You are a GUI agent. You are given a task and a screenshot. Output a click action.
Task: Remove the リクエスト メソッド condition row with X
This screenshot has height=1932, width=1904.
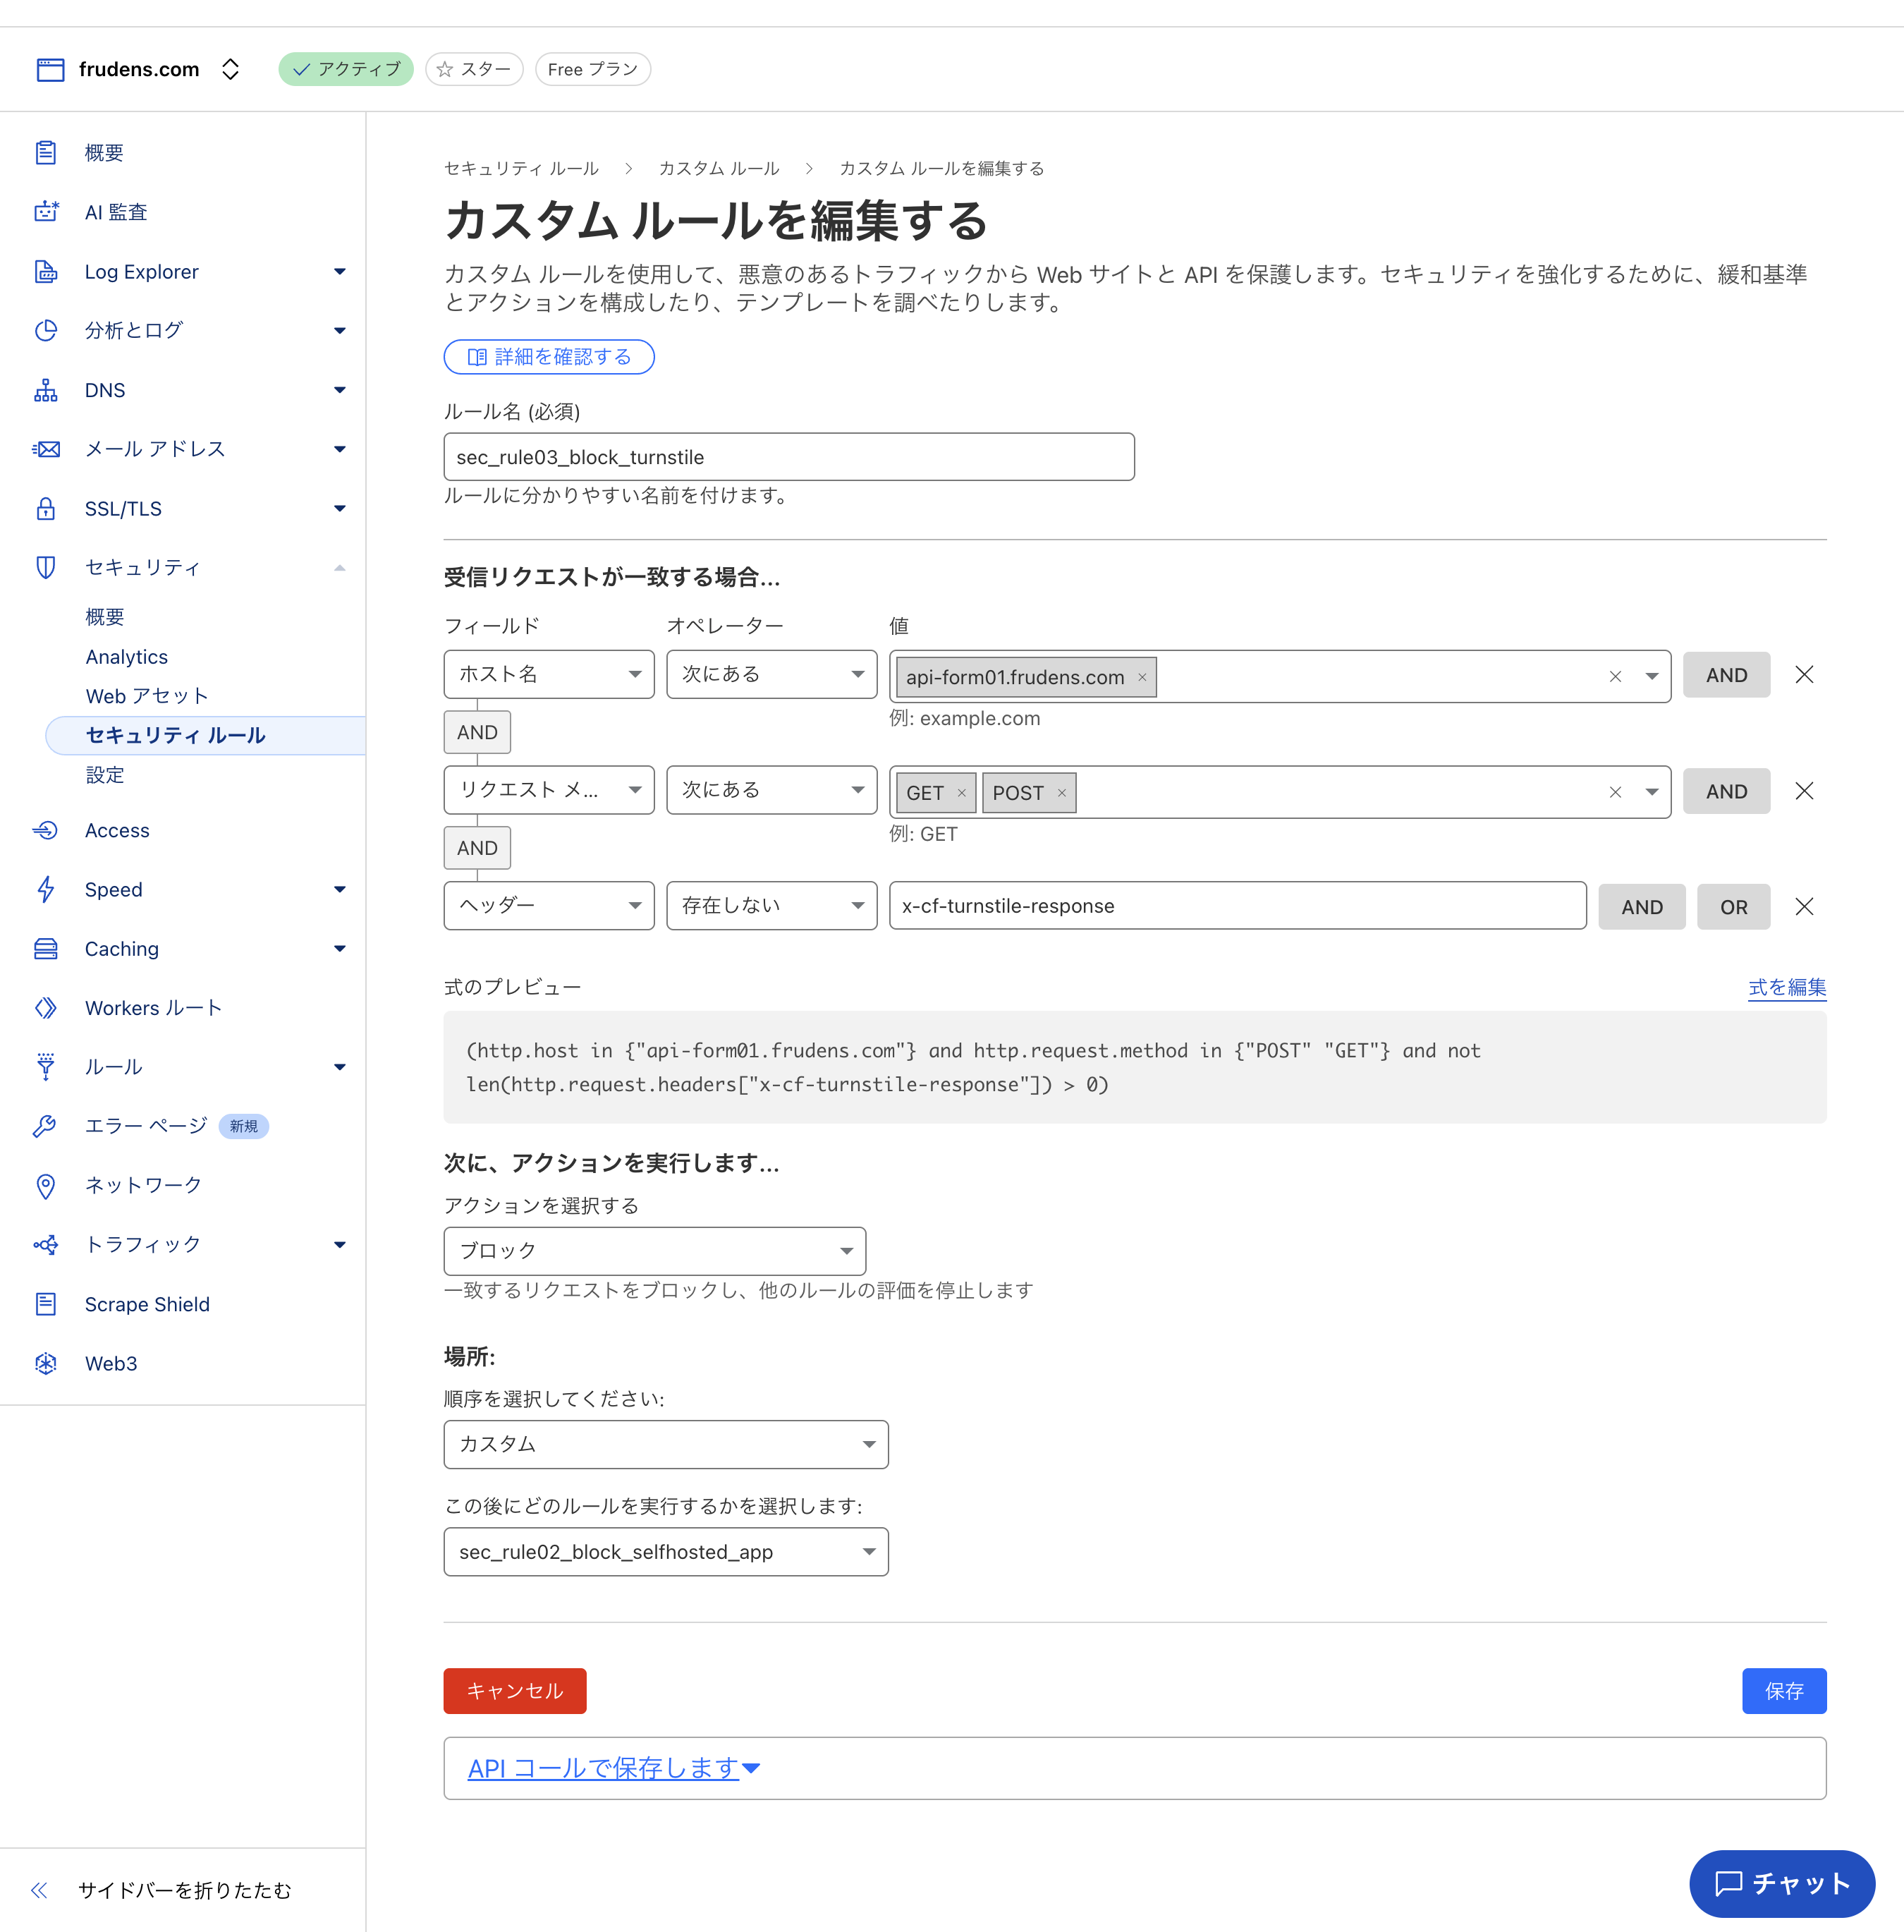pyautogui.click(x=1803, y=791)
